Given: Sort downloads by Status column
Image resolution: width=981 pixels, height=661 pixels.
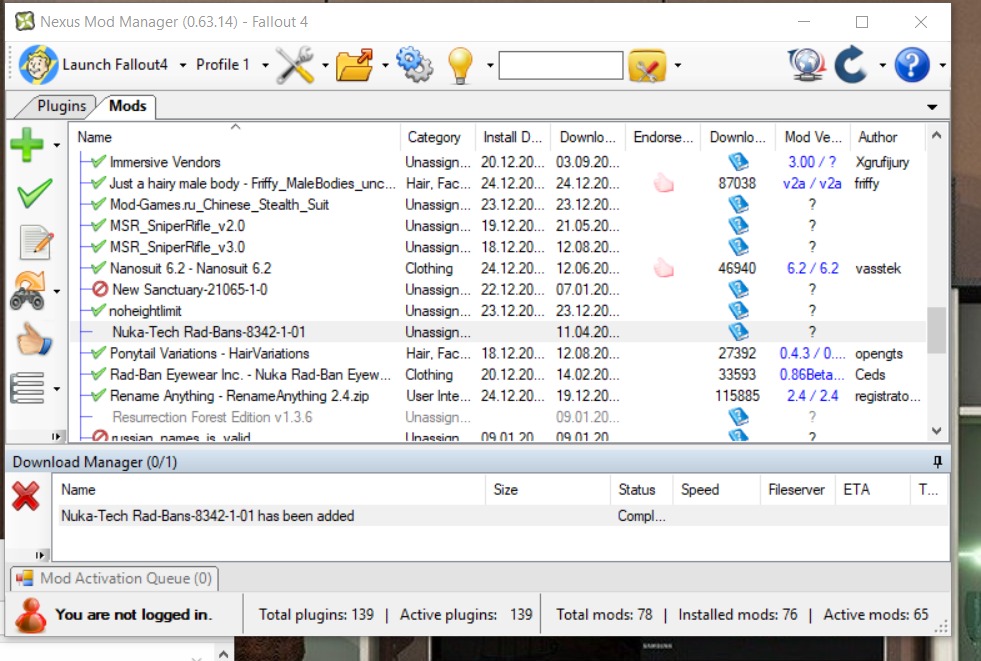Looking at the screenshot, I should point(641,490).
